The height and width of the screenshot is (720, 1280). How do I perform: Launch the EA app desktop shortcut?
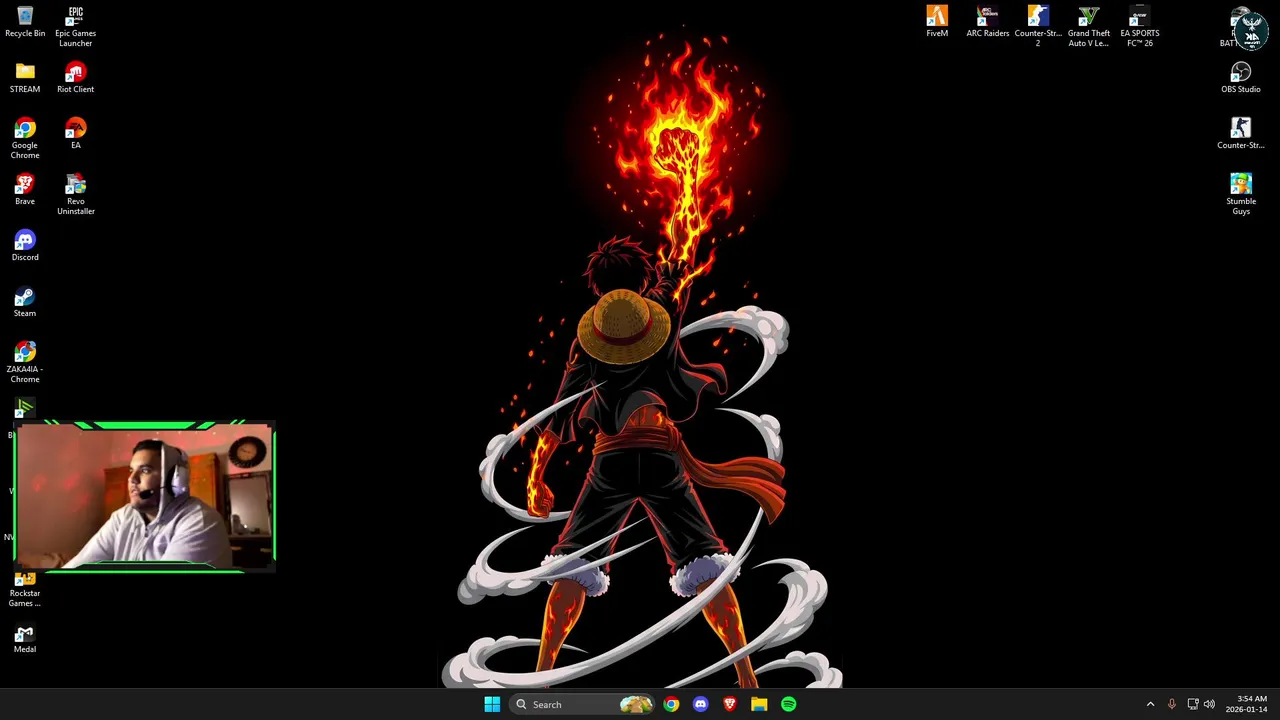[x=75, y=134]
